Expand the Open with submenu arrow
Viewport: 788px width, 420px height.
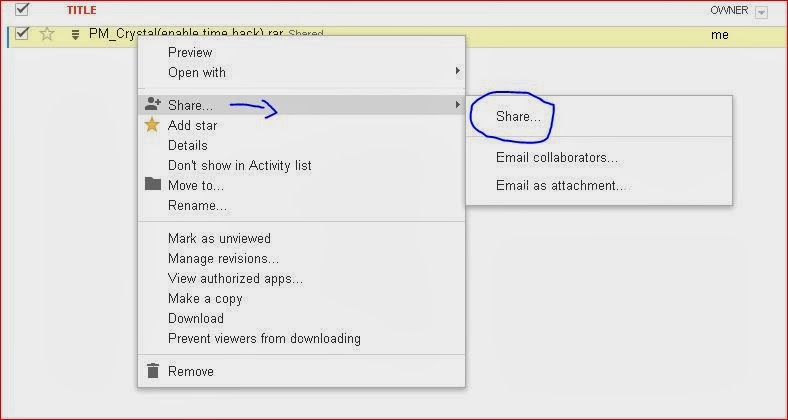pos(457,71)
